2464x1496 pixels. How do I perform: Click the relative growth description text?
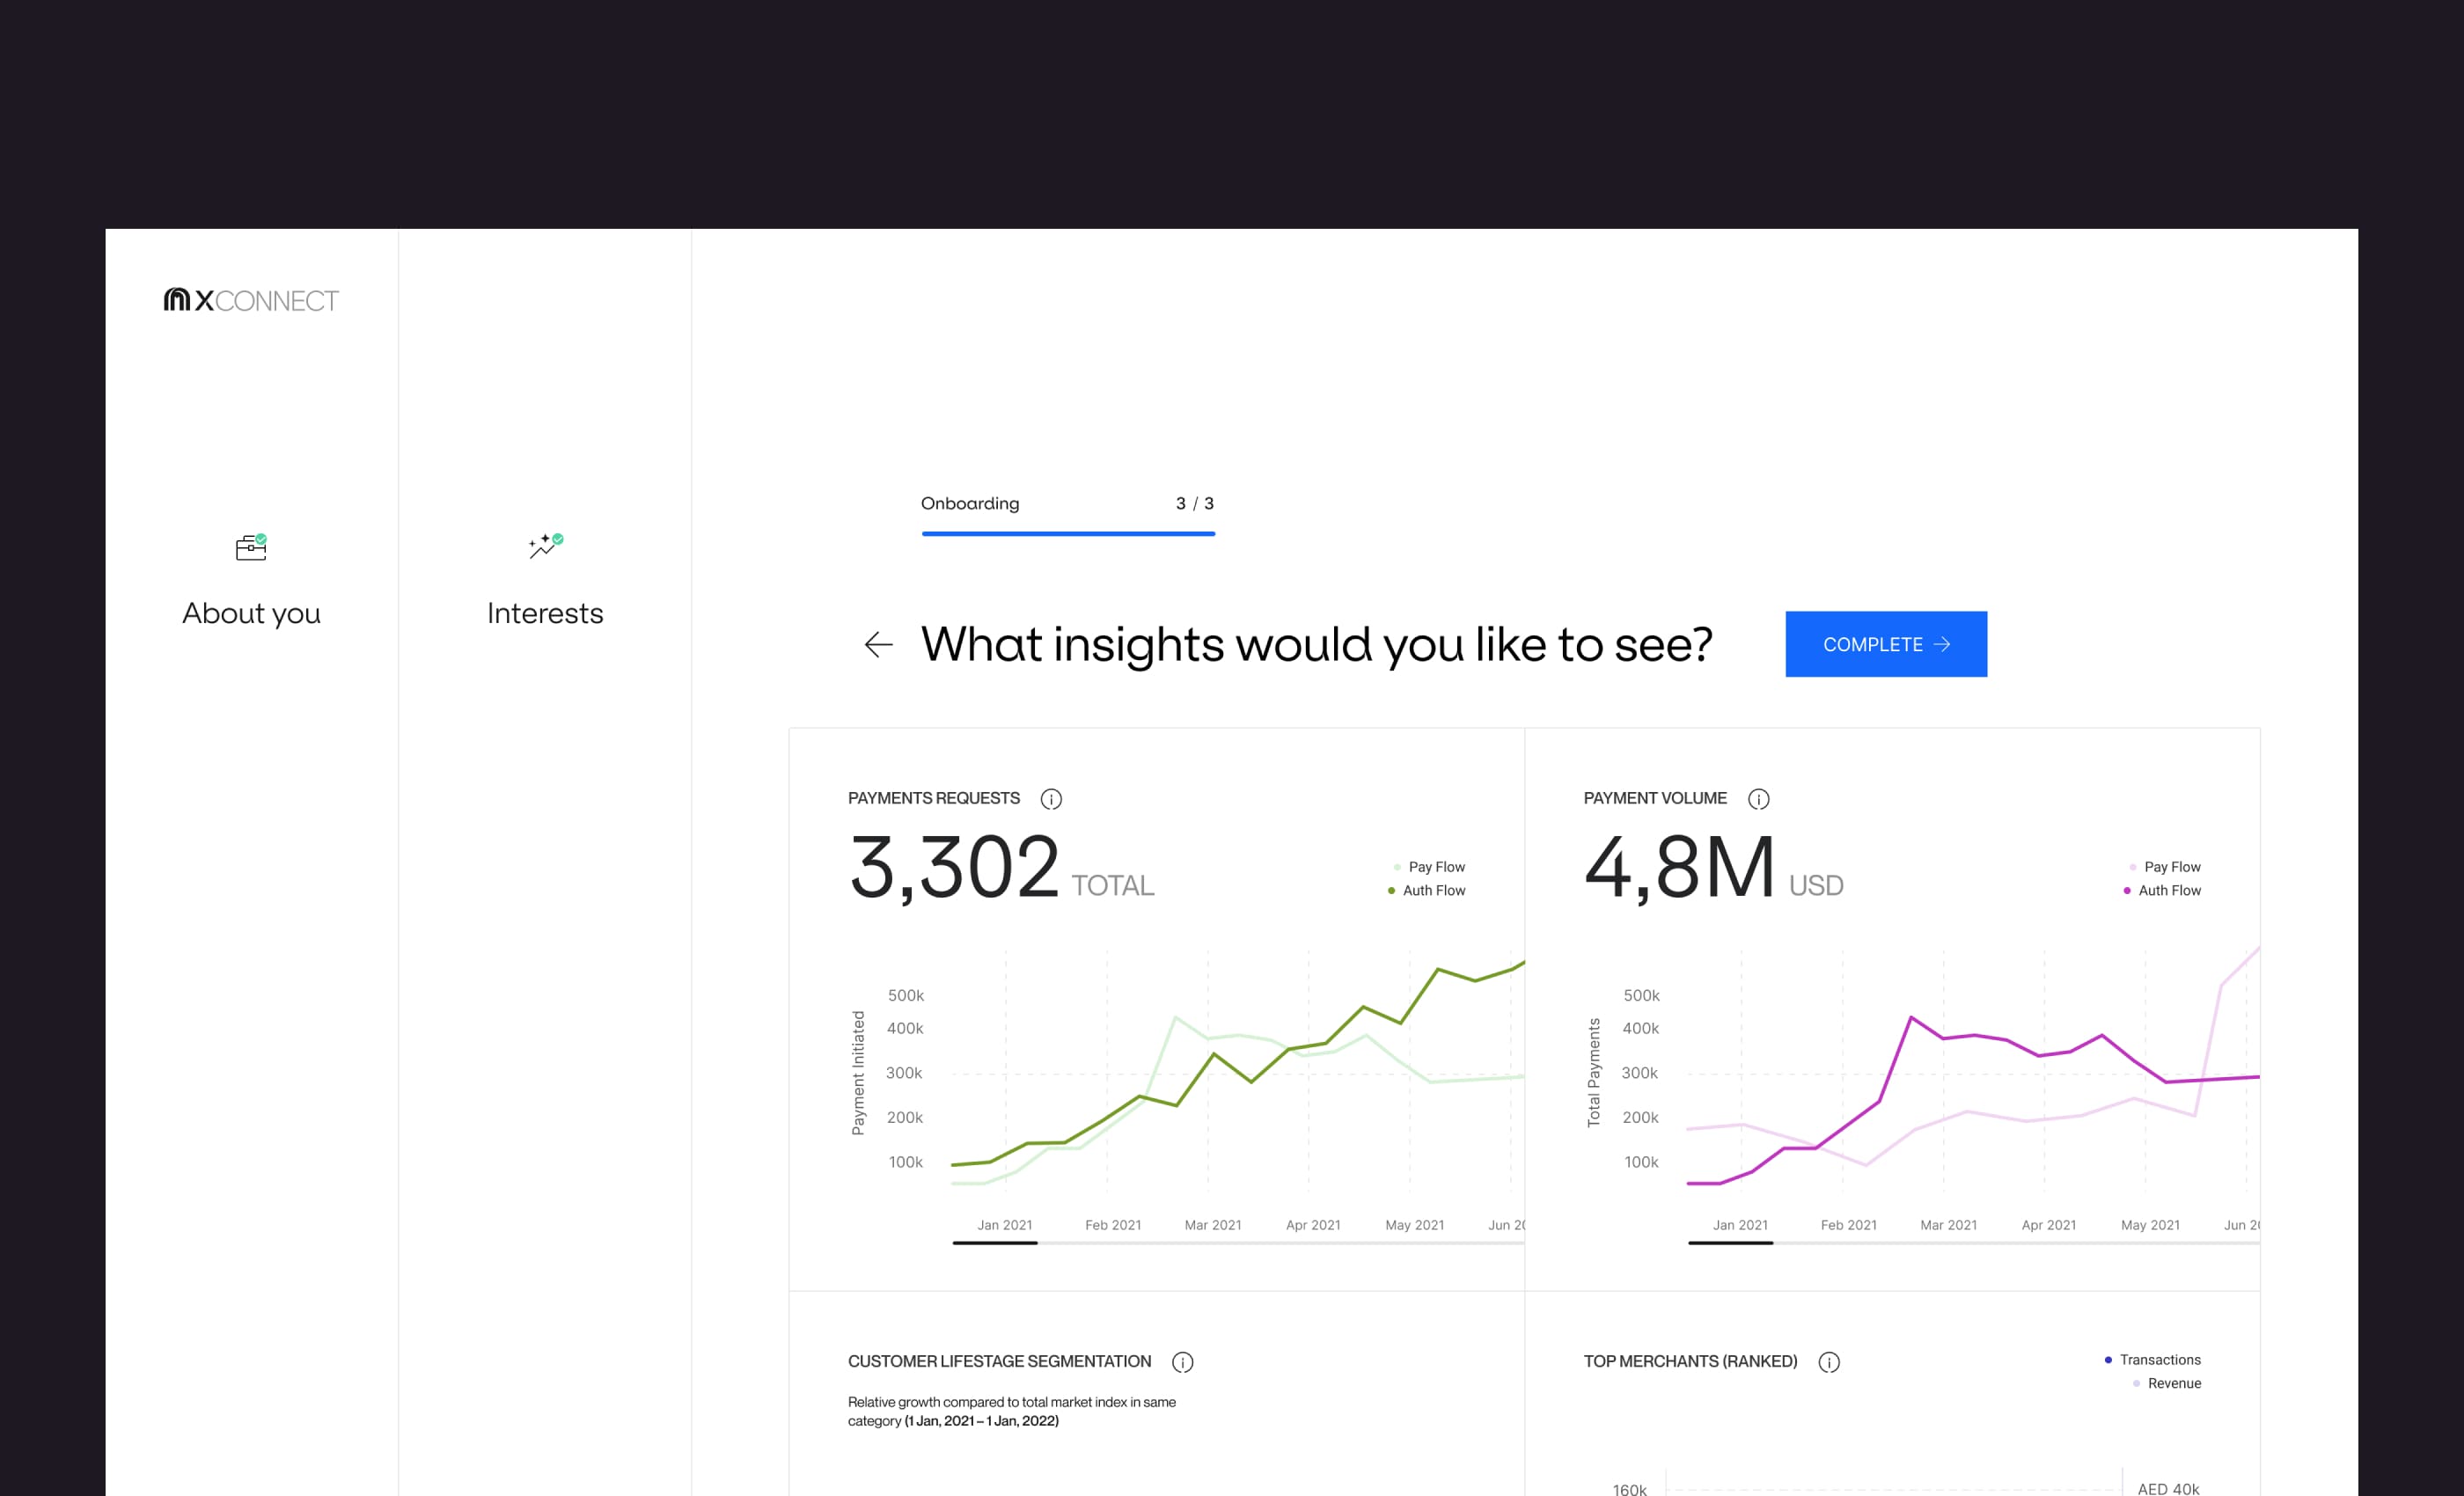coord(1012,1411)
